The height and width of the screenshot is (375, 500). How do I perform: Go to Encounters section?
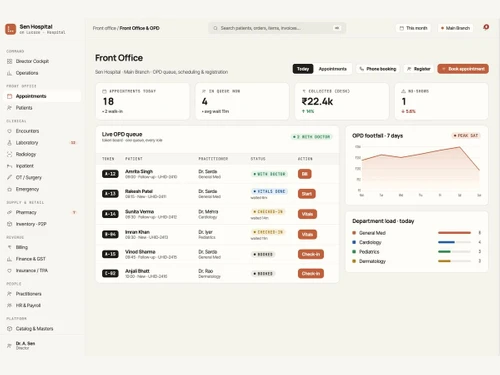click(x=27, y=131)
